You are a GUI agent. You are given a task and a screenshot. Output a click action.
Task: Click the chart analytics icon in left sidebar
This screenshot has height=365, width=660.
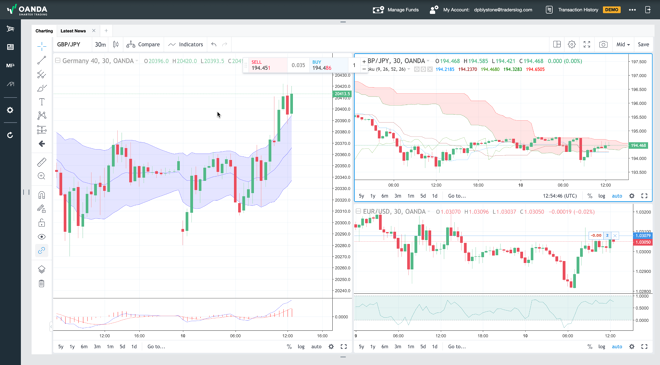pyautogui.click(x=10, y=84)
